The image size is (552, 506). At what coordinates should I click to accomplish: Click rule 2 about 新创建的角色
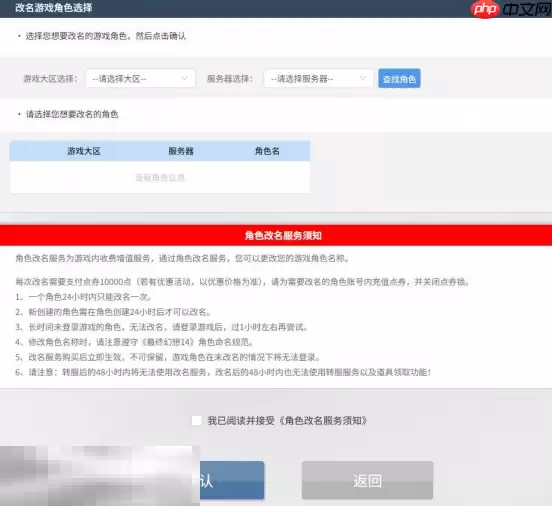pos(113,312)
